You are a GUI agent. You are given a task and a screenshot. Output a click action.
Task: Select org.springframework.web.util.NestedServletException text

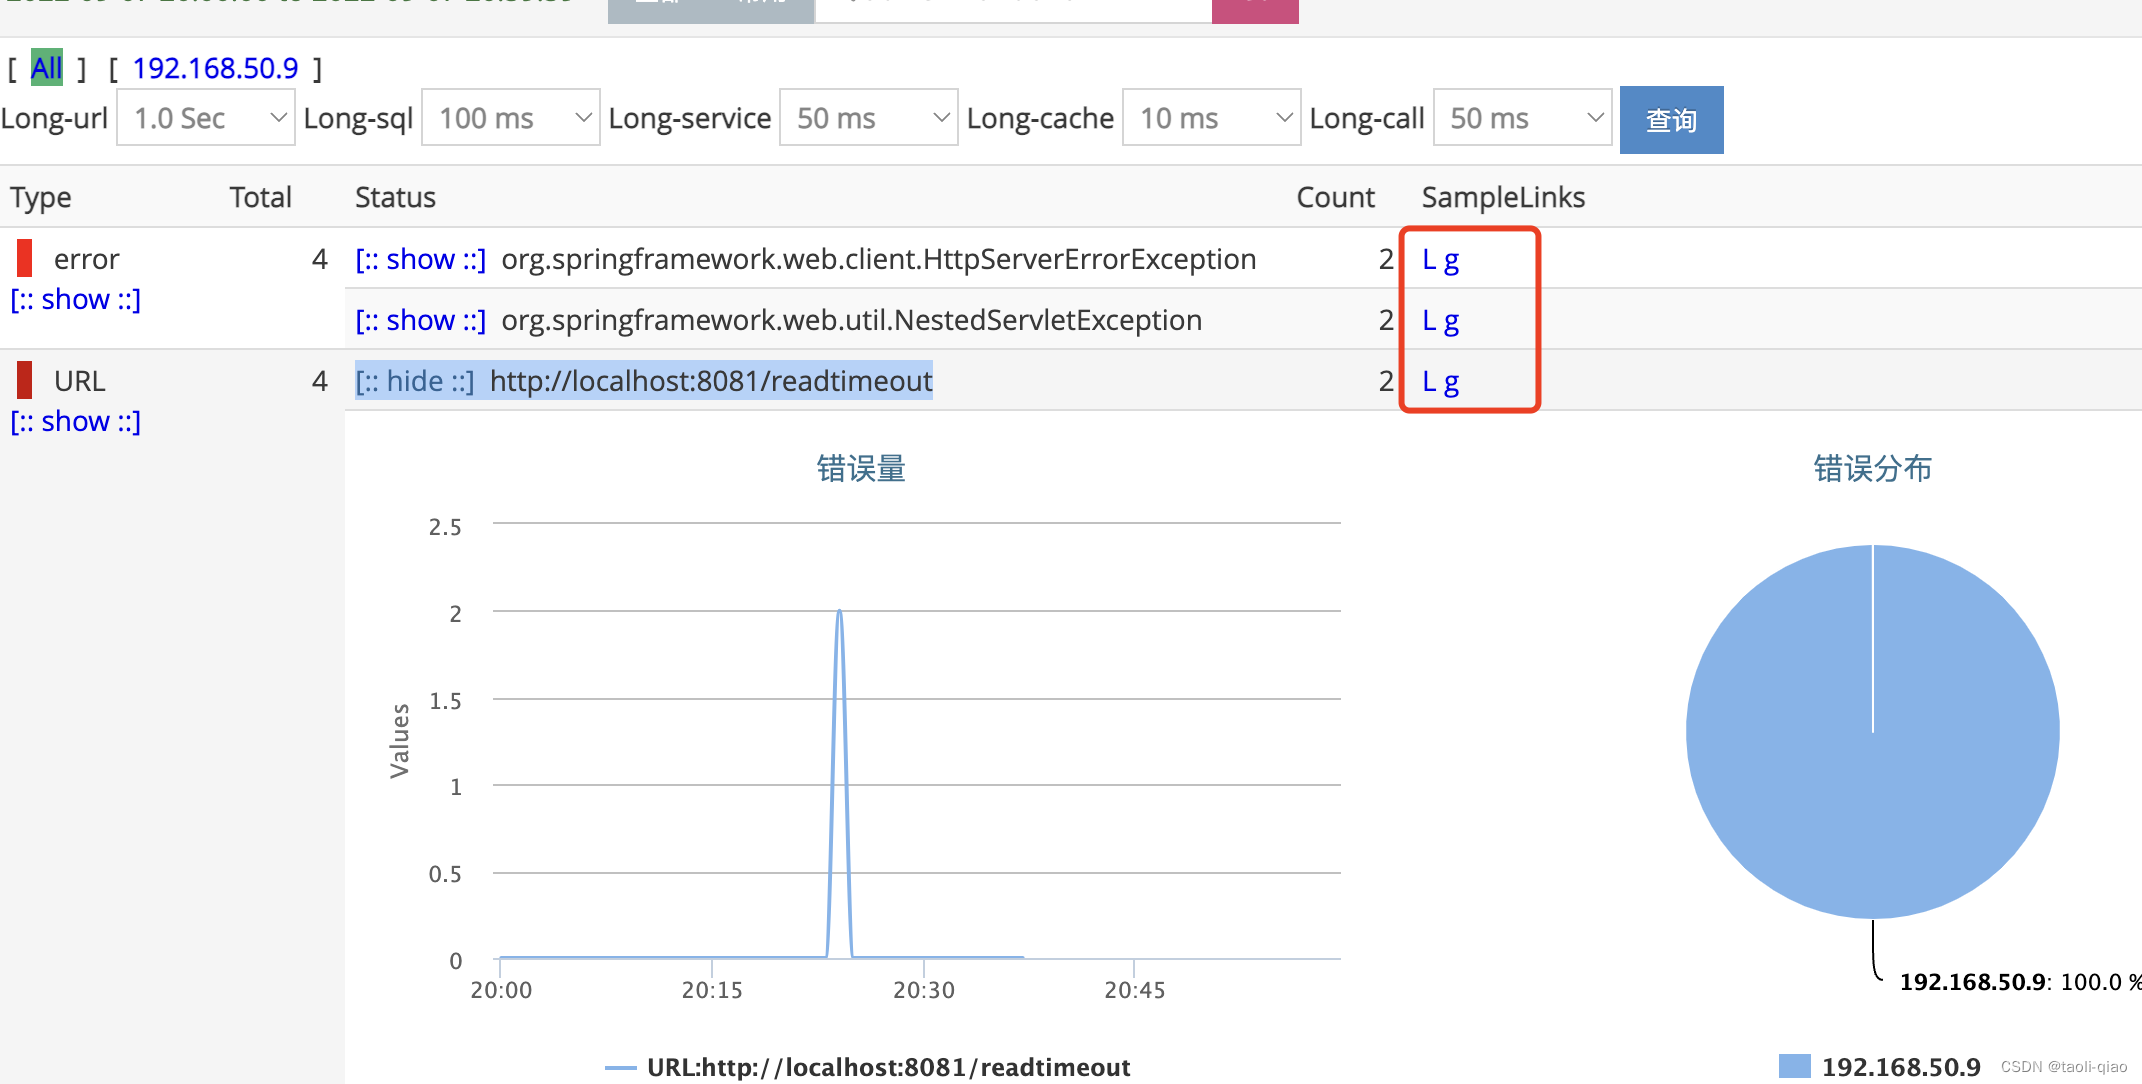pos(851,320)
